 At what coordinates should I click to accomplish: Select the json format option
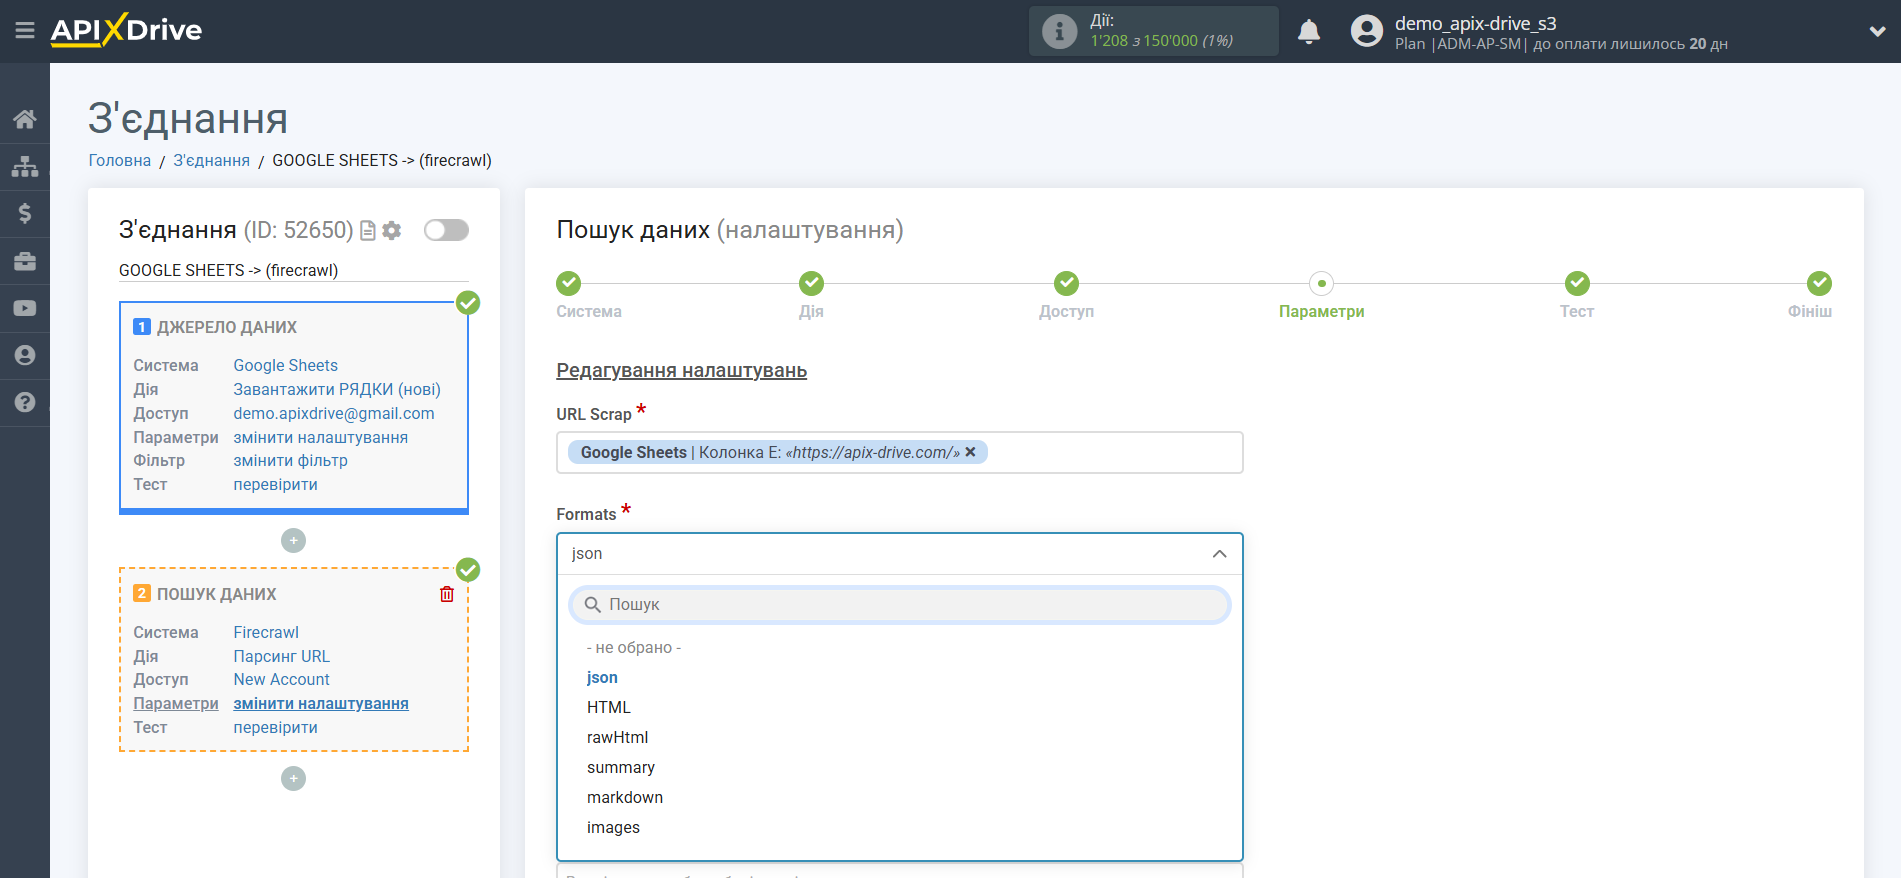[602, 678]
